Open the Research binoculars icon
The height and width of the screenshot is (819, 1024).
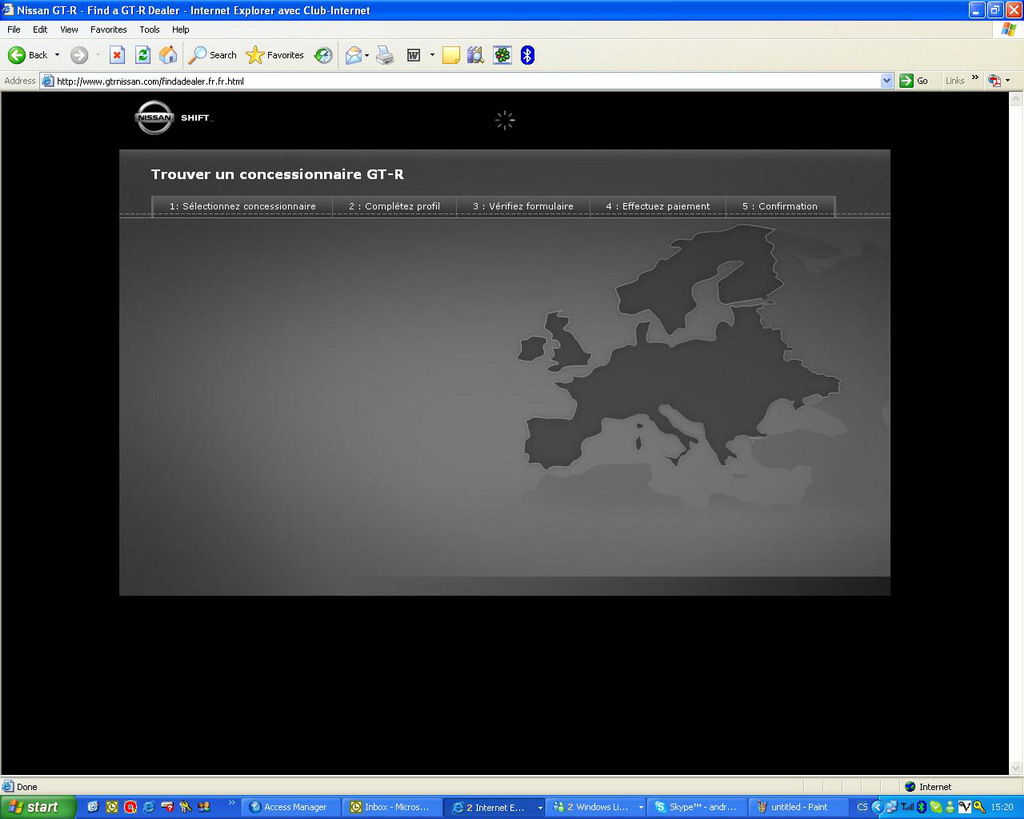475,55
